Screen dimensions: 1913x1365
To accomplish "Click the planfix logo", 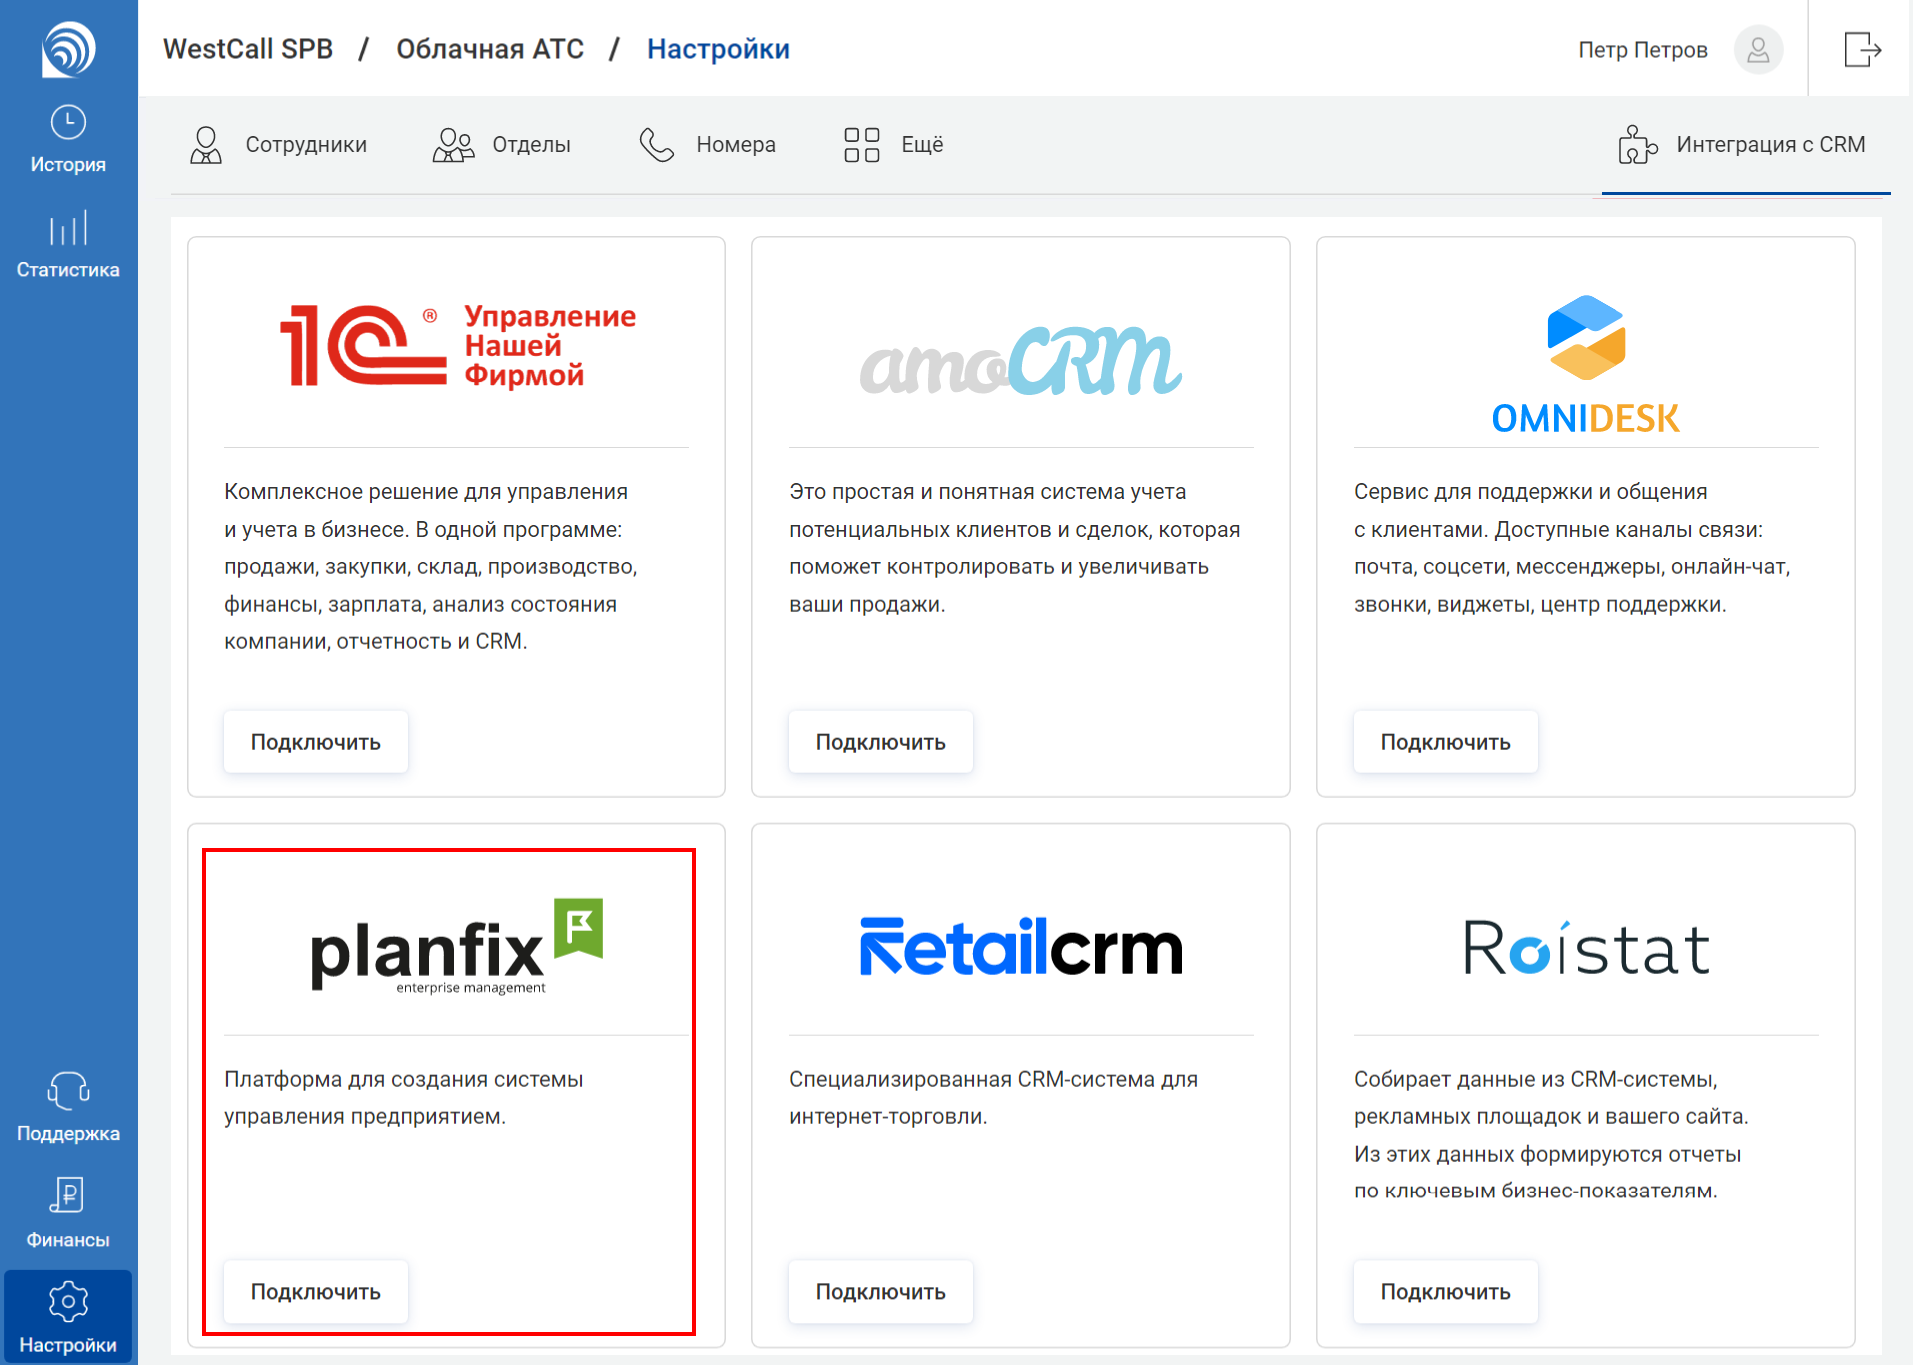I will tap(457, 946).
